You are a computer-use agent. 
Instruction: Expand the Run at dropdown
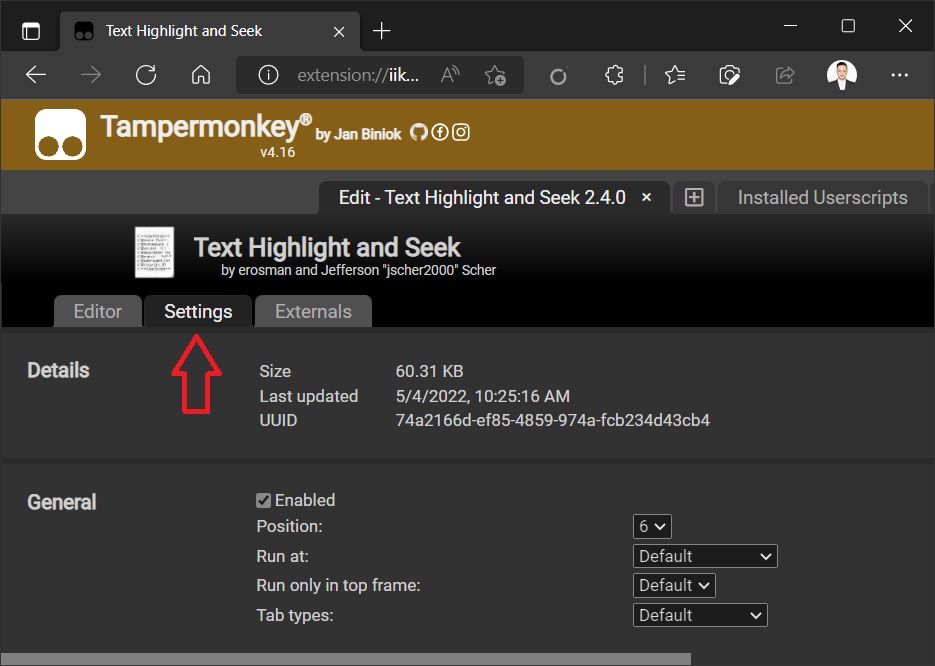[705, 556]
